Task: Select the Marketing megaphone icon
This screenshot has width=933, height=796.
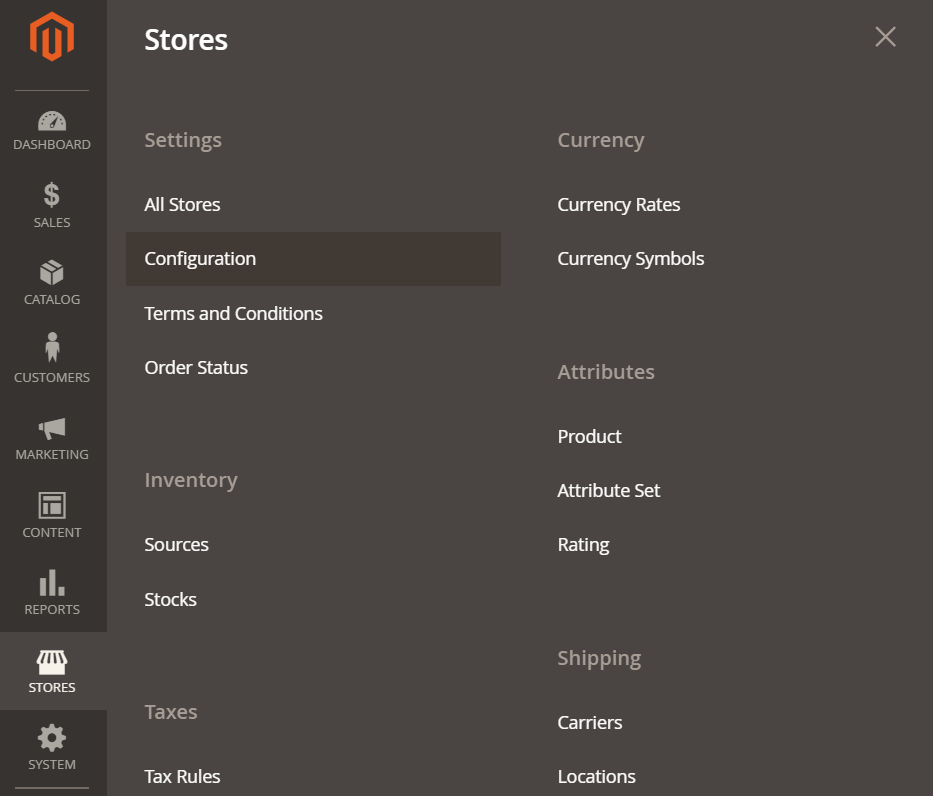Action: (x=52, y=428)
